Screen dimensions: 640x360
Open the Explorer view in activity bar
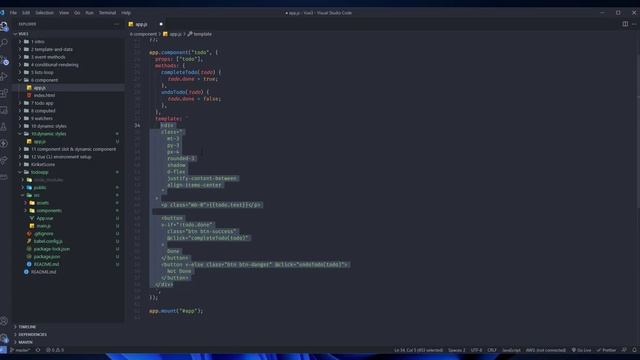pyautogui.click(x=4, y=27)
